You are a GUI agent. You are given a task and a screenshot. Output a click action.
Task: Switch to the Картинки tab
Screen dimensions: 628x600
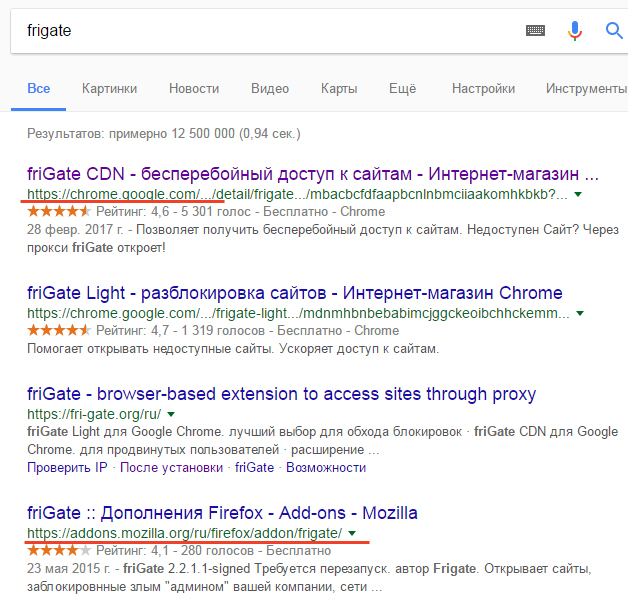click(x=109, y=89)
